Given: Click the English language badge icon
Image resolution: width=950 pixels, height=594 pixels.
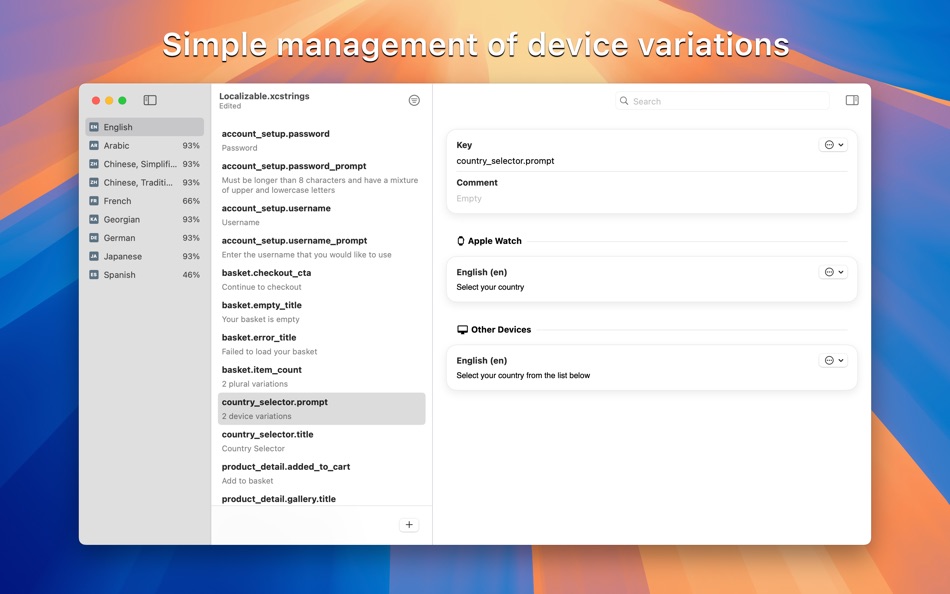Looking at the screenshot, I should point(94,127).
